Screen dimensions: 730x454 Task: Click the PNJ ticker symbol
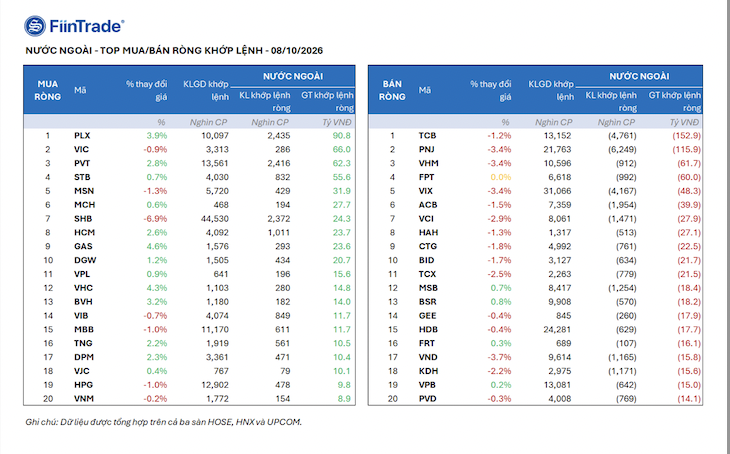click(x=426, y=149)
